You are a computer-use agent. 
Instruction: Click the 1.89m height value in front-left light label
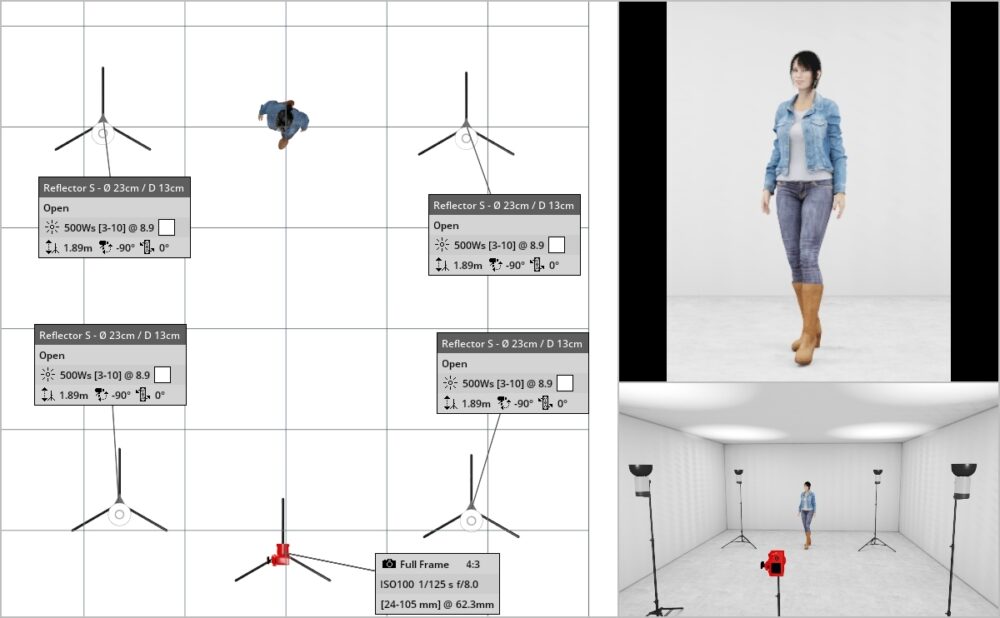pos(75,396)
